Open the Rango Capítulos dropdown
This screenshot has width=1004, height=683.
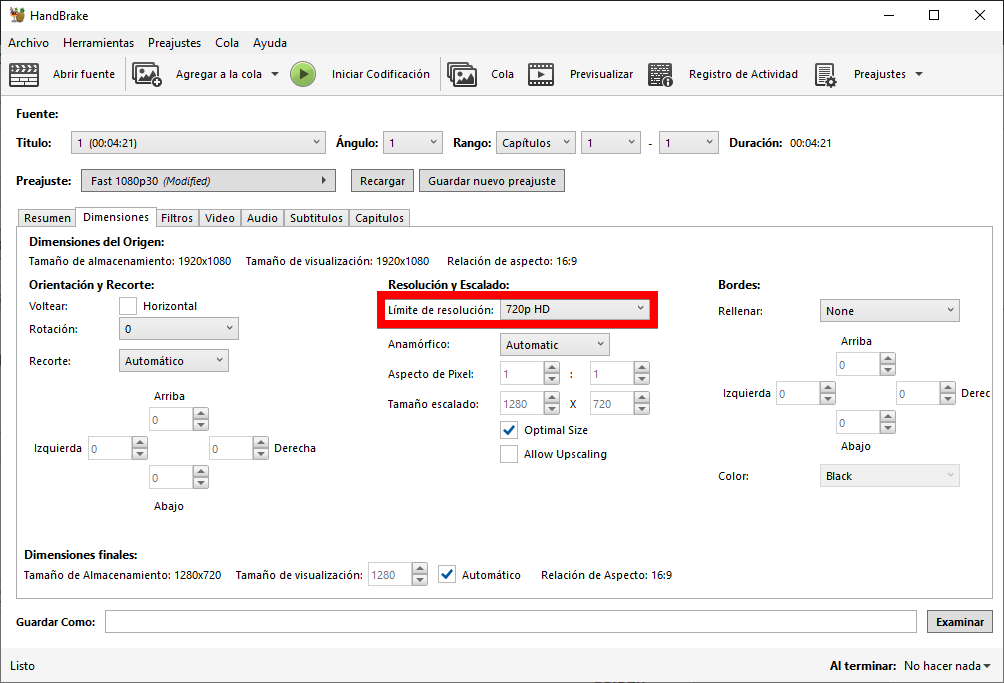tap(535, 143)
